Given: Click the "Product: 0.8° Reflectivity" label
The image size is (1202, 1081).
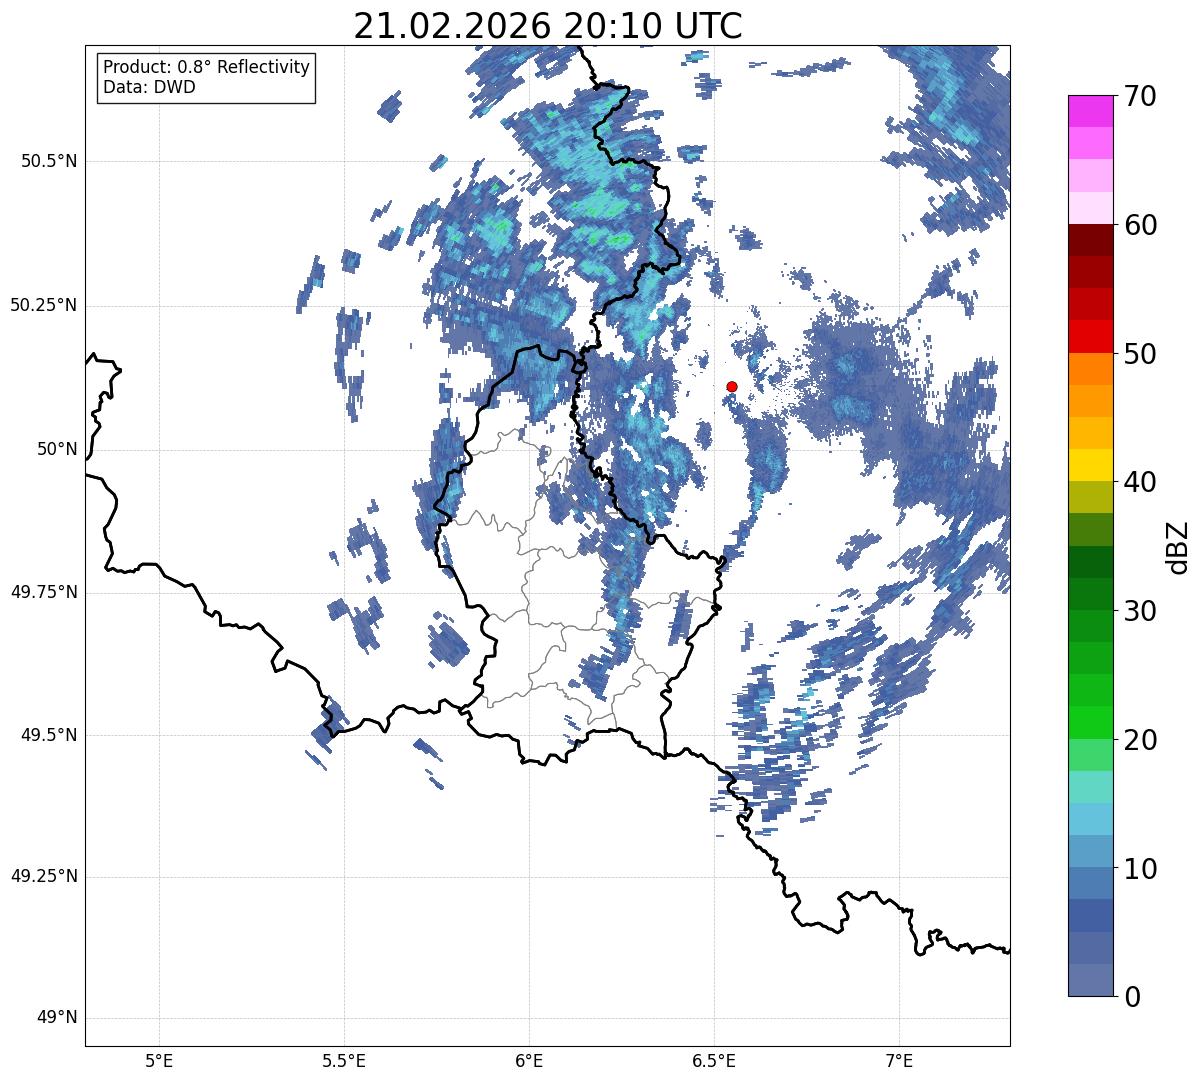Looking at the screenshot, I should tap(207, 67).
